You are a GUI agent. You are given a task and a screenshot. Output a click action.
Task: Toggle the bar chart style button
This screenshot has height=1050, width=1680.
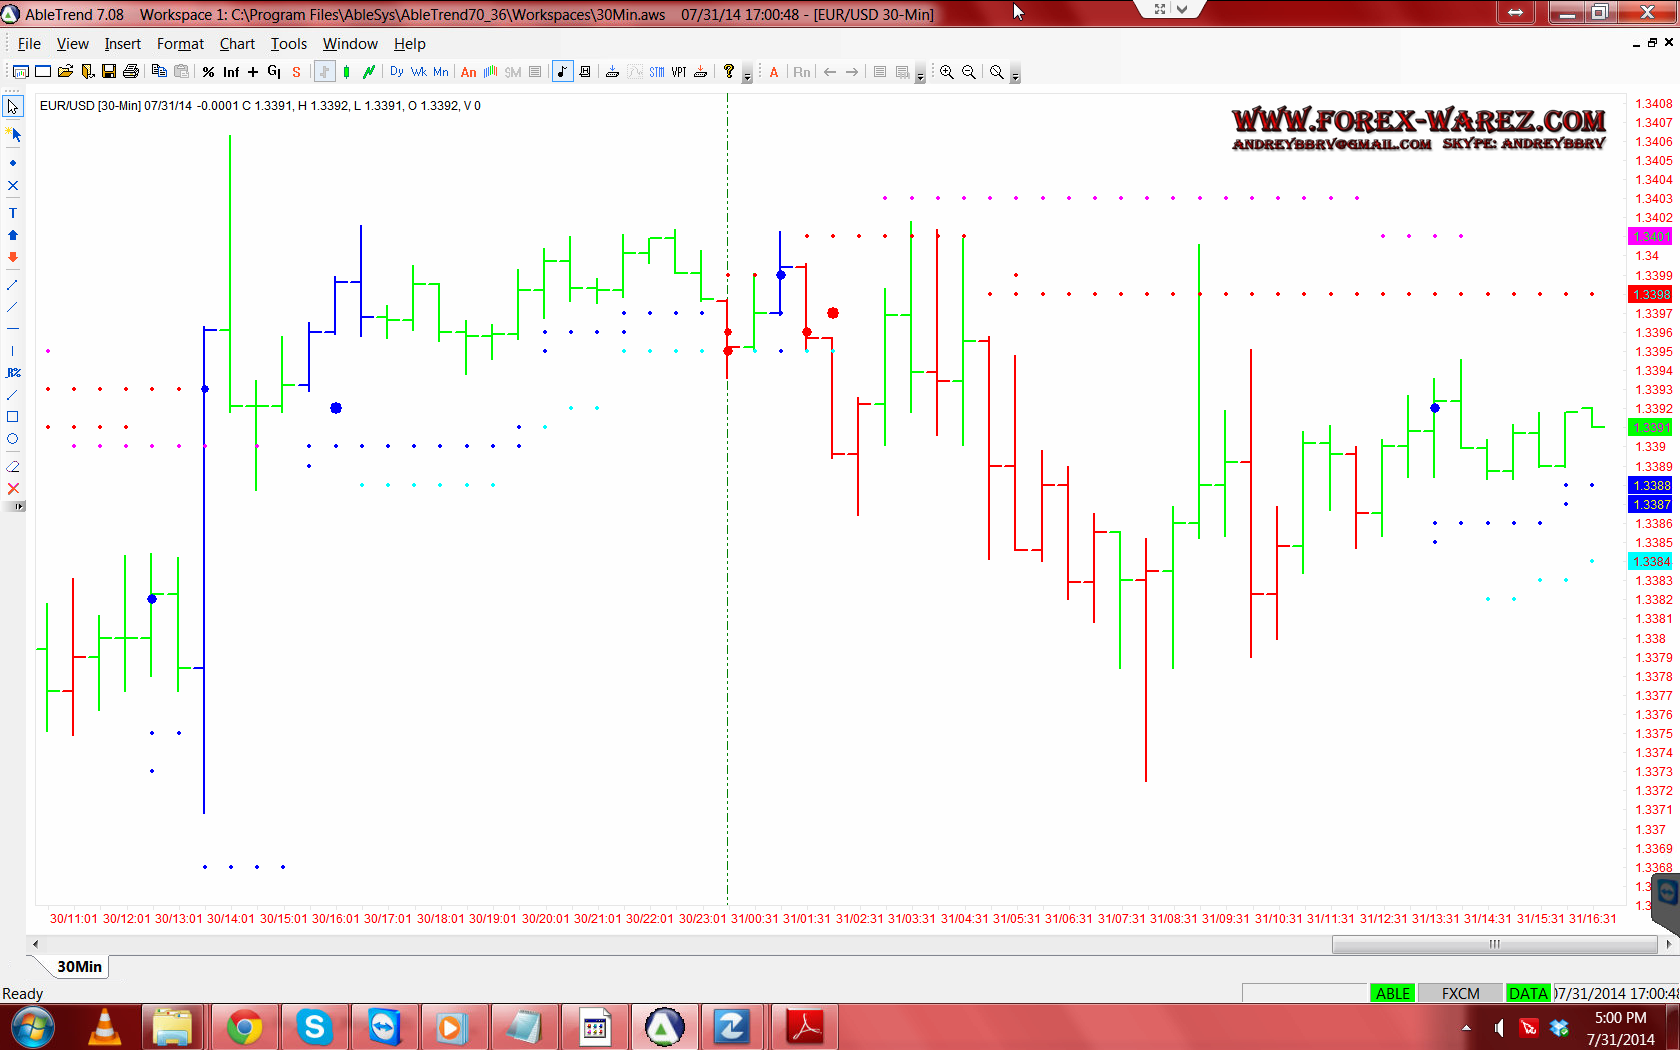click(x=325, y=72)
